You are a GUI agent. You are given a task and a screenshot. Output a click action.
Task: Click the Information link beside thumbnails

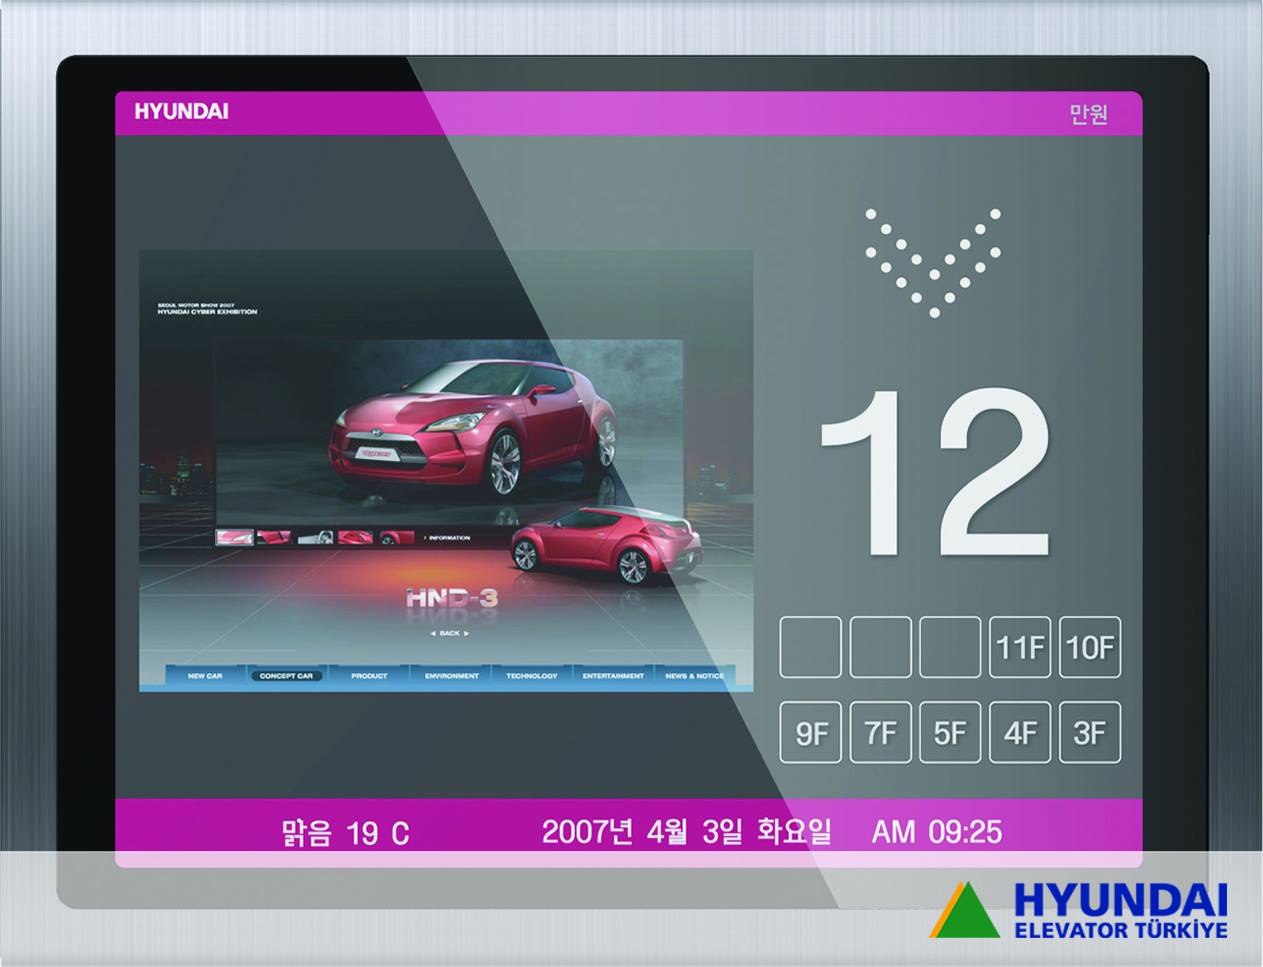pyautogui.click(x=448, y=538)
